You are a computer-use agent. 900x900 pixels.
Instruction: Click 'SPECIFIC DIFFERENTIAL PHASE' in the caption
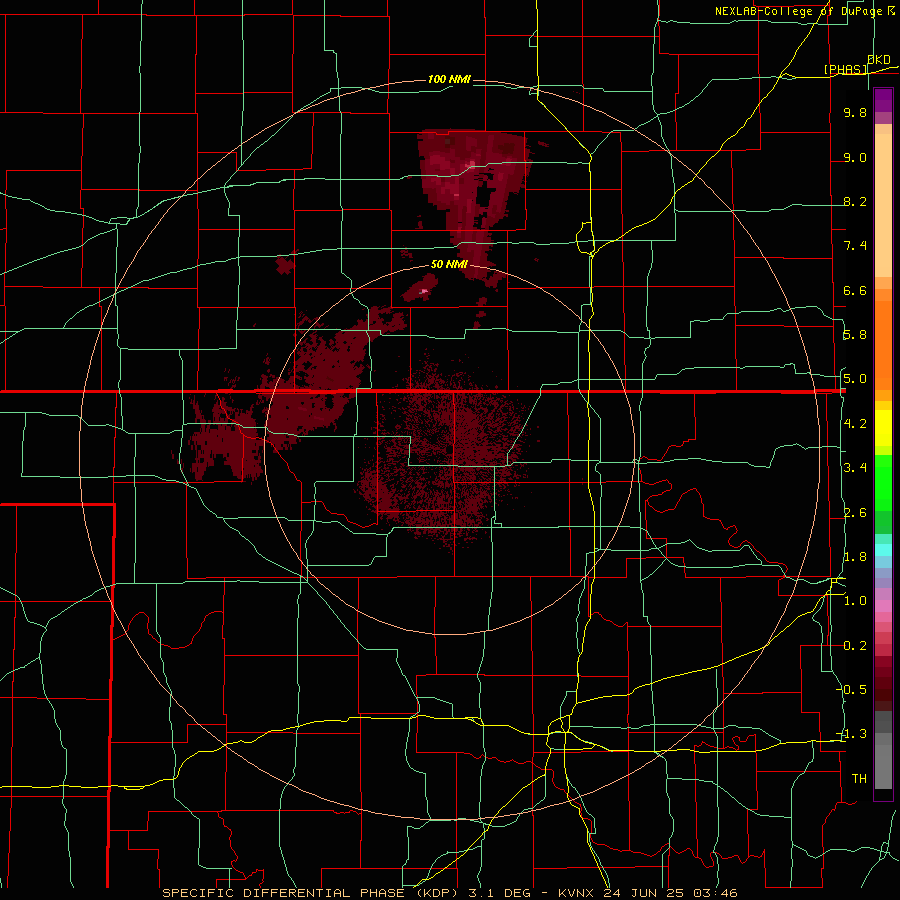pos(283,893)
